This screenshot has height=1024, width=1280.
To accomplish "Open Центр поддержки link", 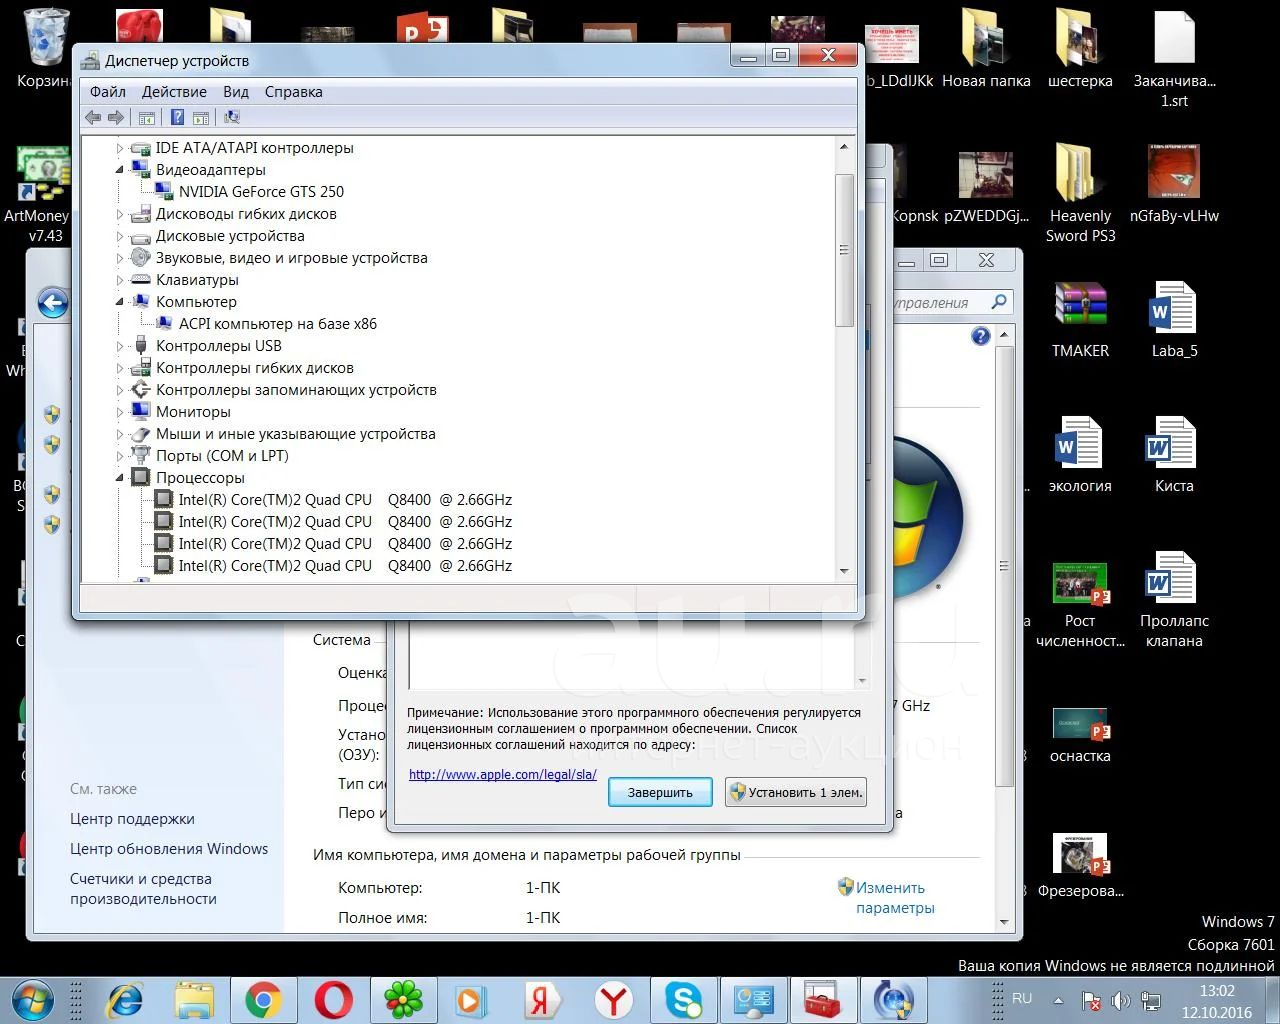I will 132,819.
